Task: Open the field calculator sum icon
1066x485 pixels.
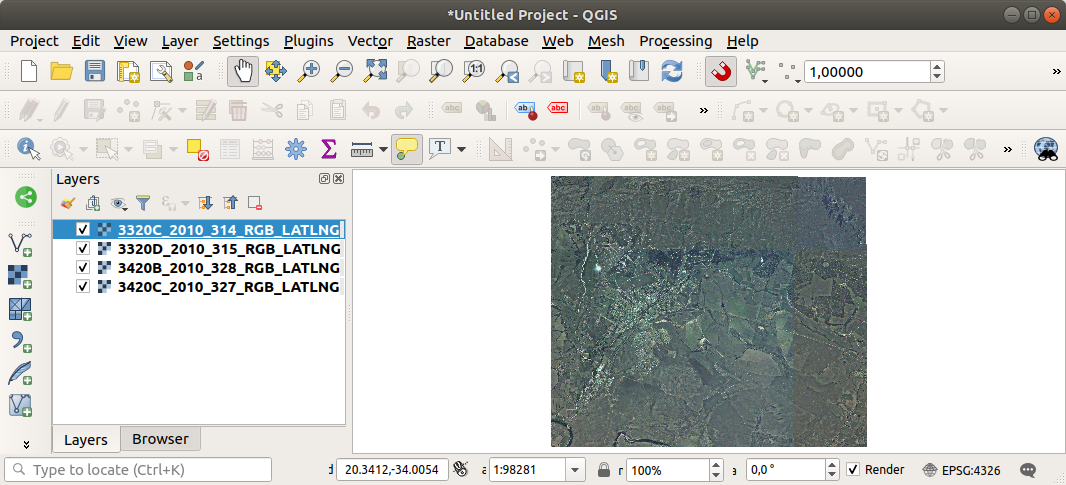Action: tap(328, 149)
